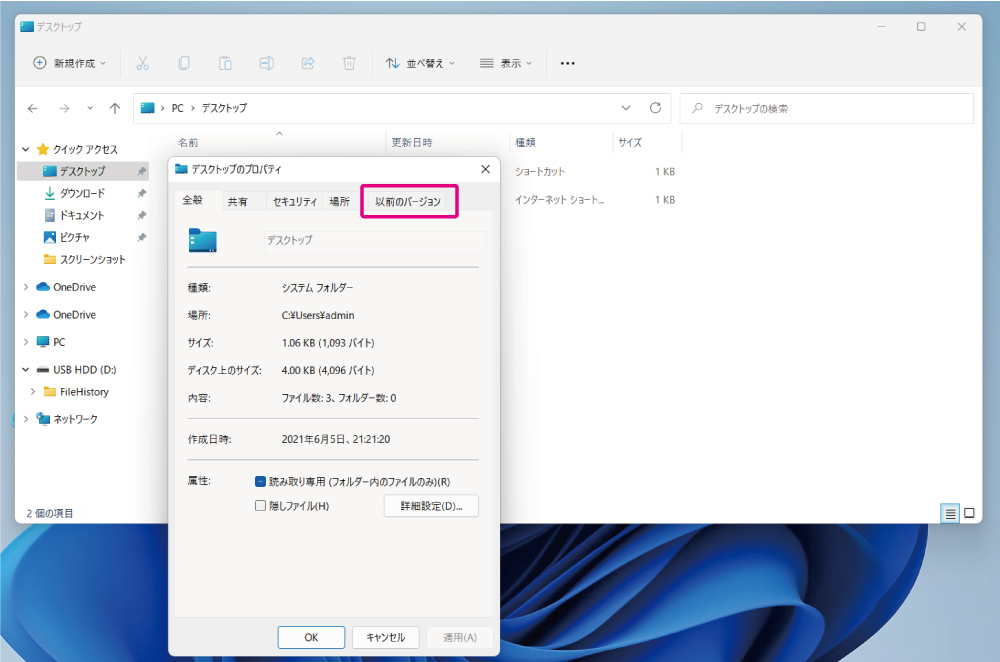The height and width of the screenshot is (662, 1000).
Task: Open the three-dot See more menu
Action: [x=567, y=63]
